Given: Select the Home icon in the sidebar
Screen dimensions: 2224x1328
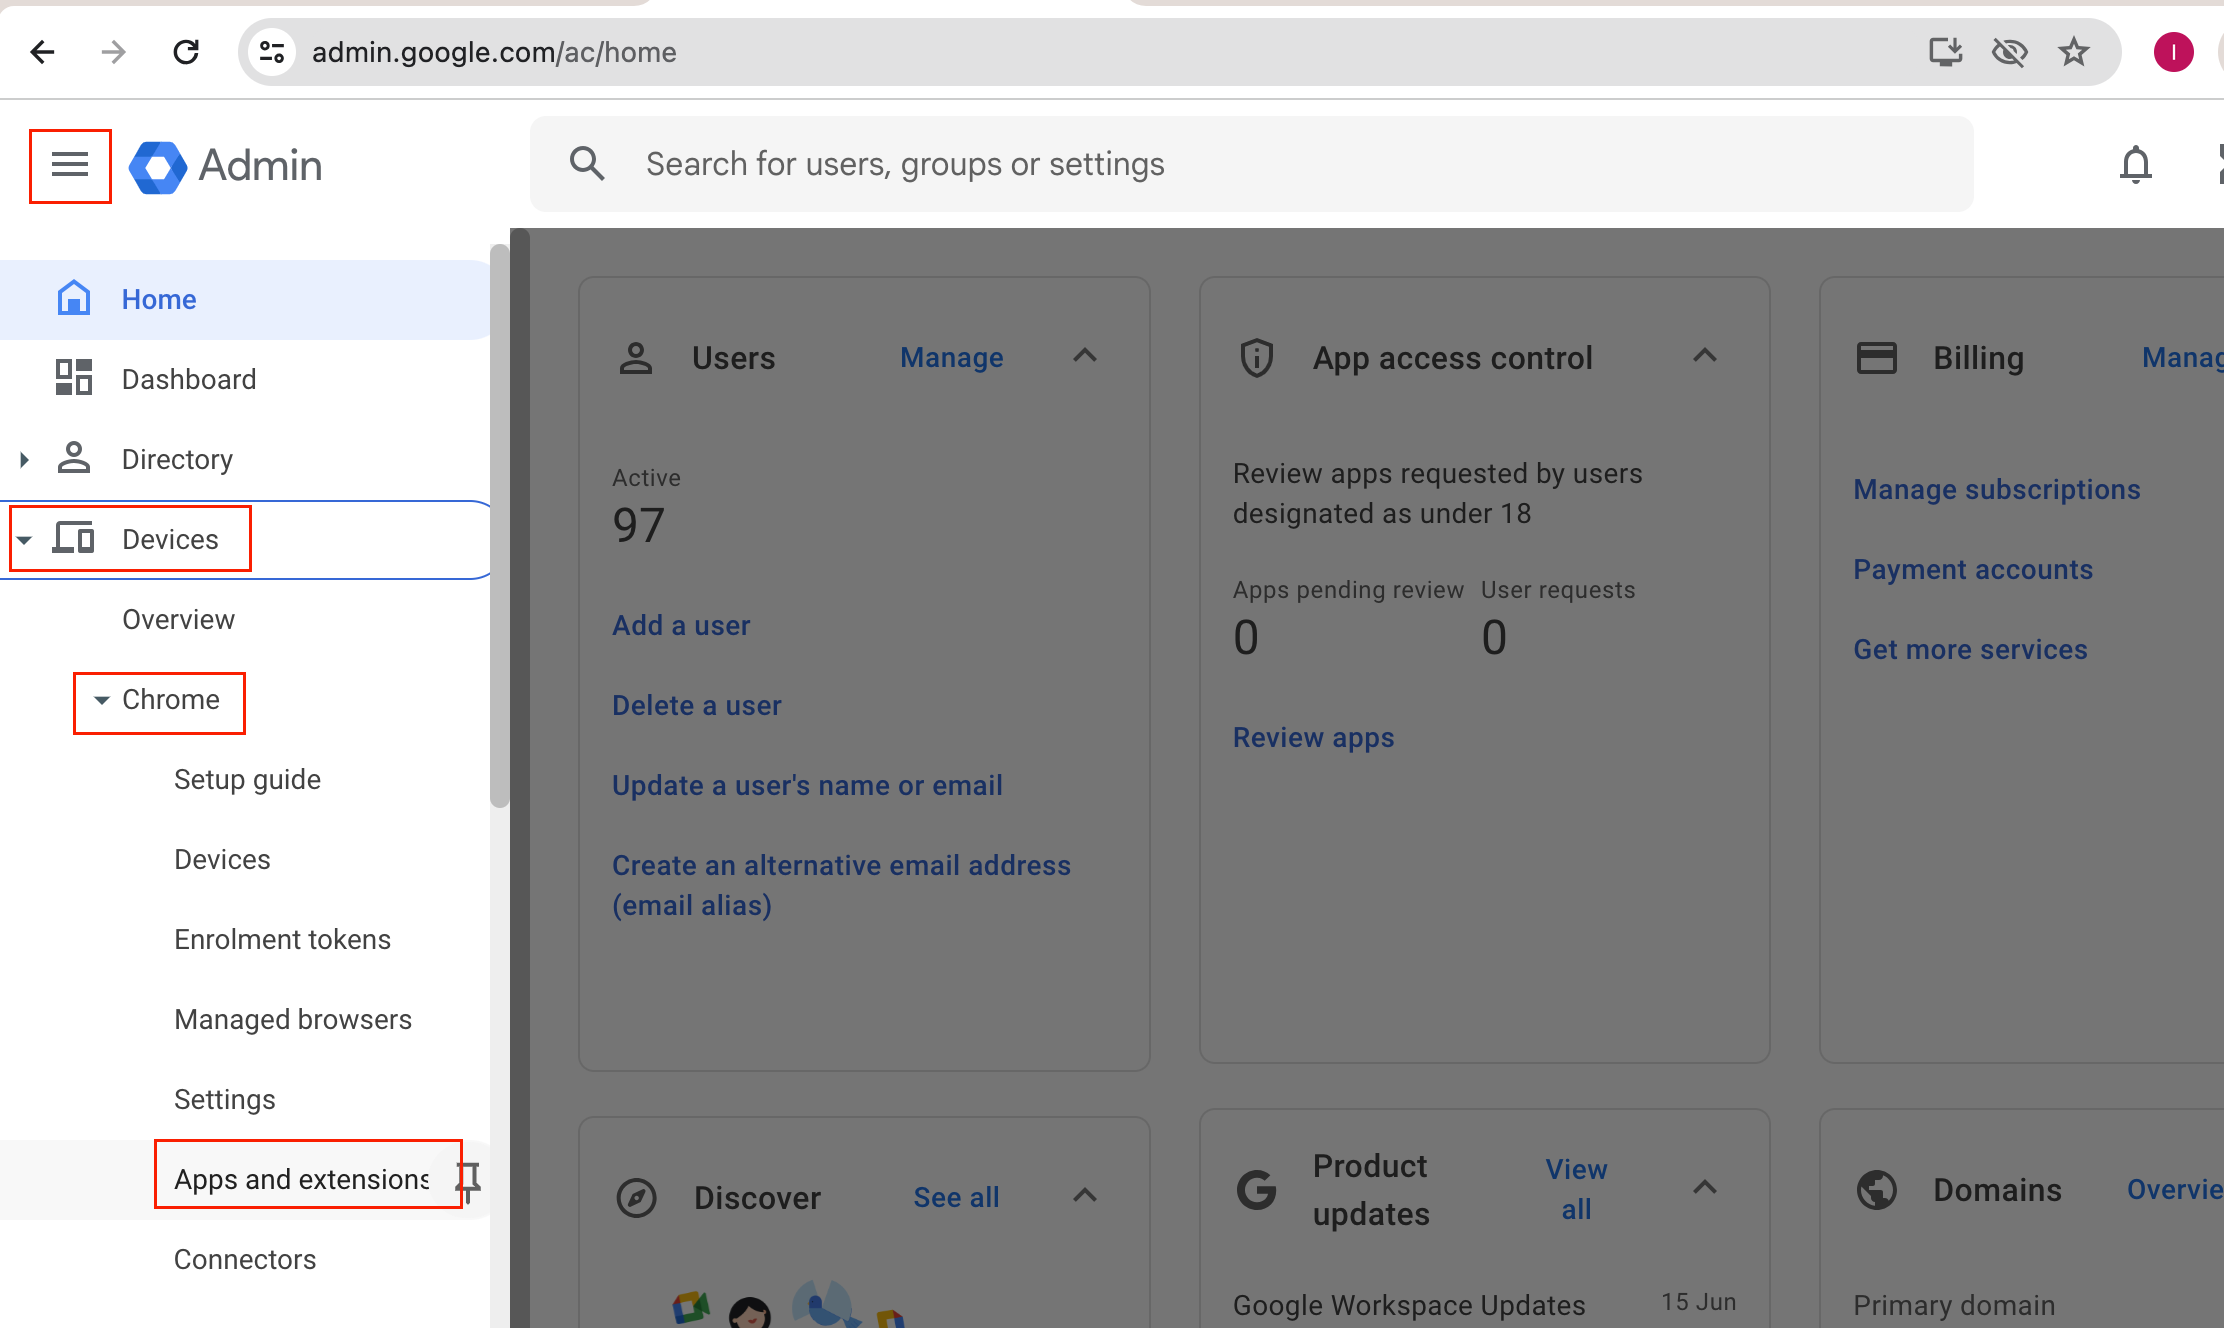Looking at the screenshot, I should click(73, 297).
